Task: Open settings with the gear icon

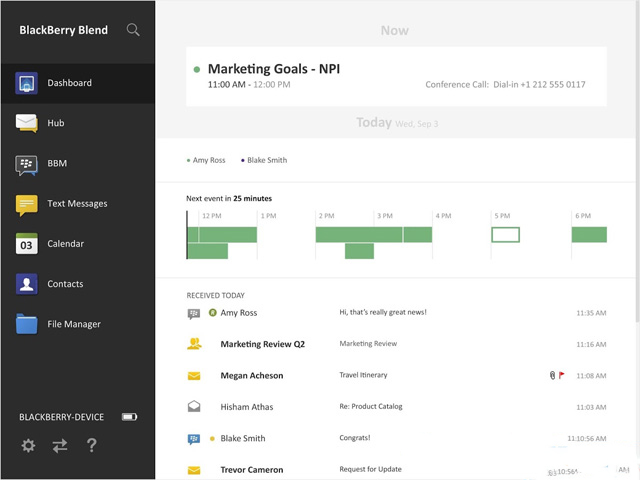Action: (28, 445)
